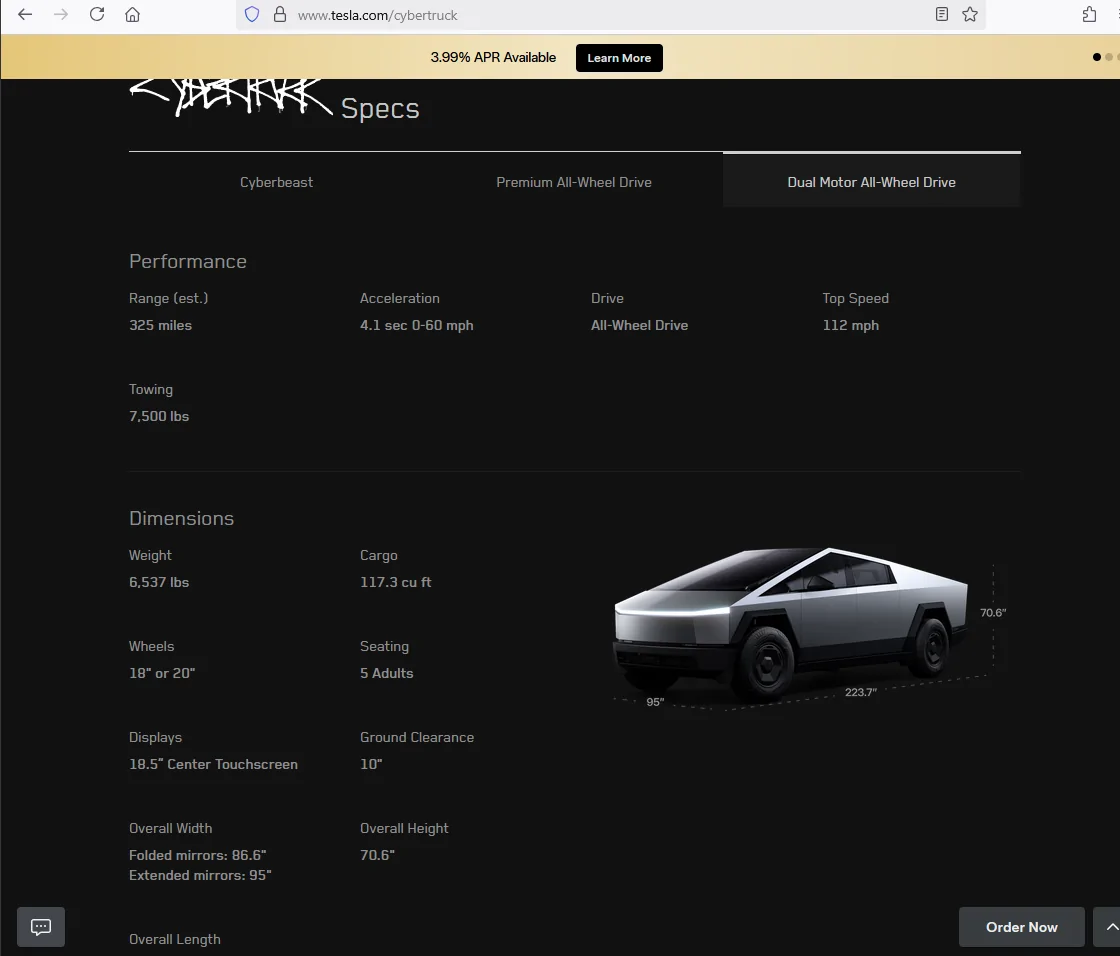Switch to the Cyberbeast specs tab
This screenshot has width=1120, height=956.
pos(276,182)
